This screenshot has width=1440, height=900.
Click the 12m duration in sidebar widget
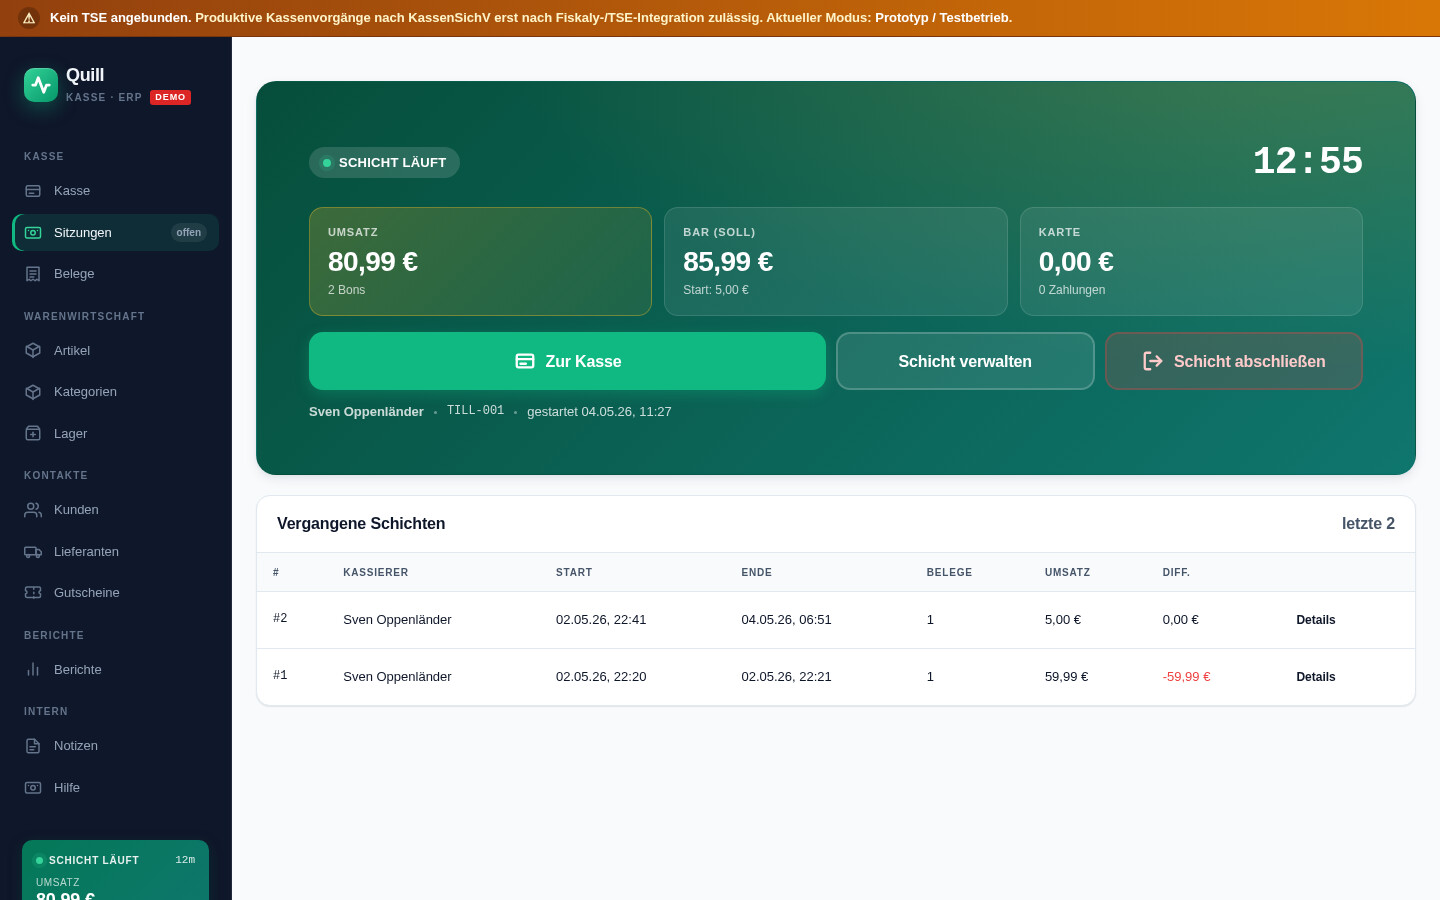point(185,860)
